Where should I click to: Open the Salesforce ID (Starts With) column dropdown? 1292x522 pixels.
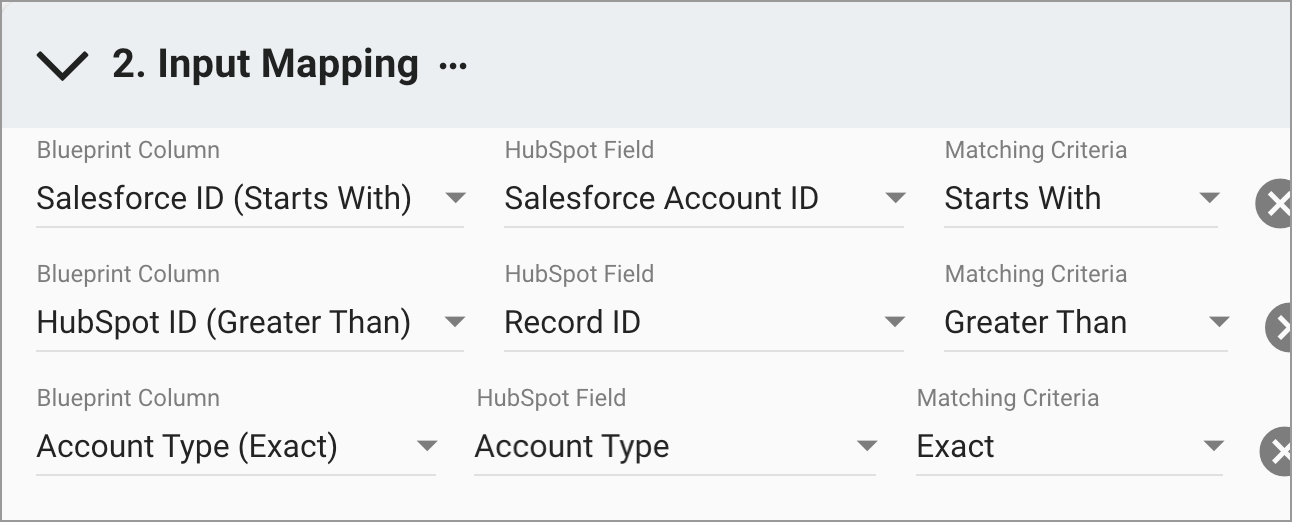pyautogui.click(x=250, y=199)
